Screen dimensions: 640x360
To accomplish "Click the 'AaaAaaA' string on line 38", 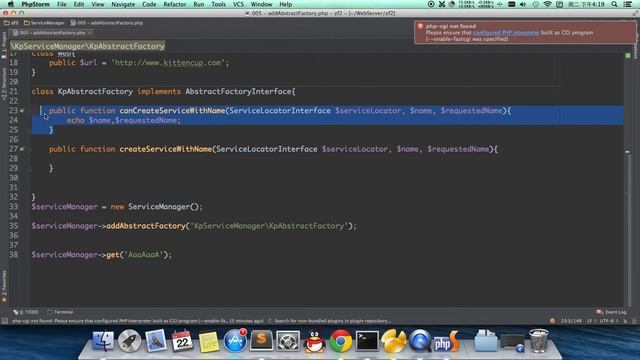I will [143, 255].
